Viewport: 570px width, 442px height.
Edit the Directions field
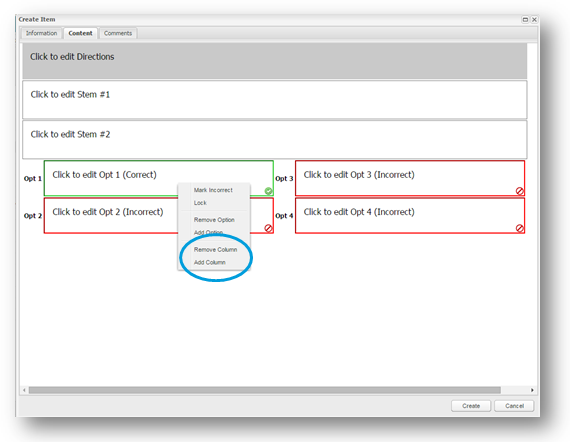coord(275,61)
